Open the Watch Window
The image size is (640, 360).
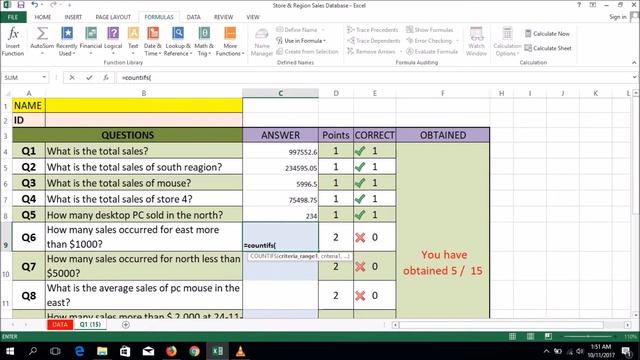(476, 42)
